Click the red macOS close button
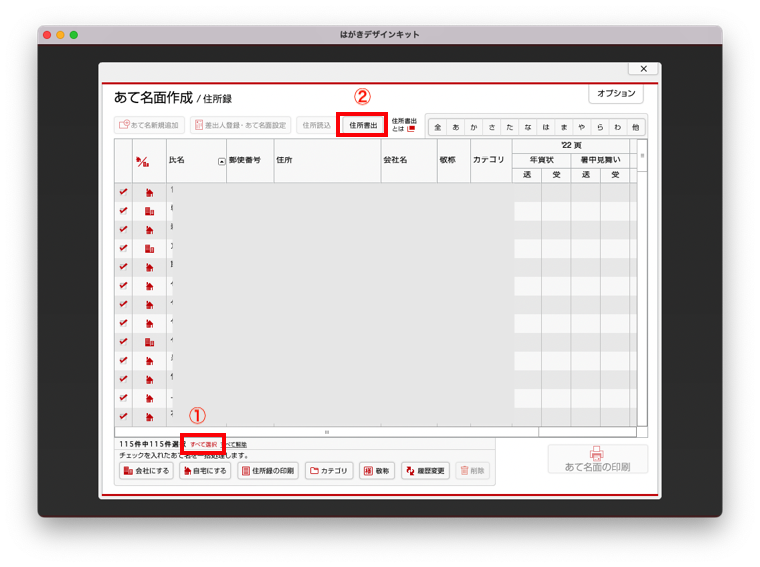 (47, 35)
